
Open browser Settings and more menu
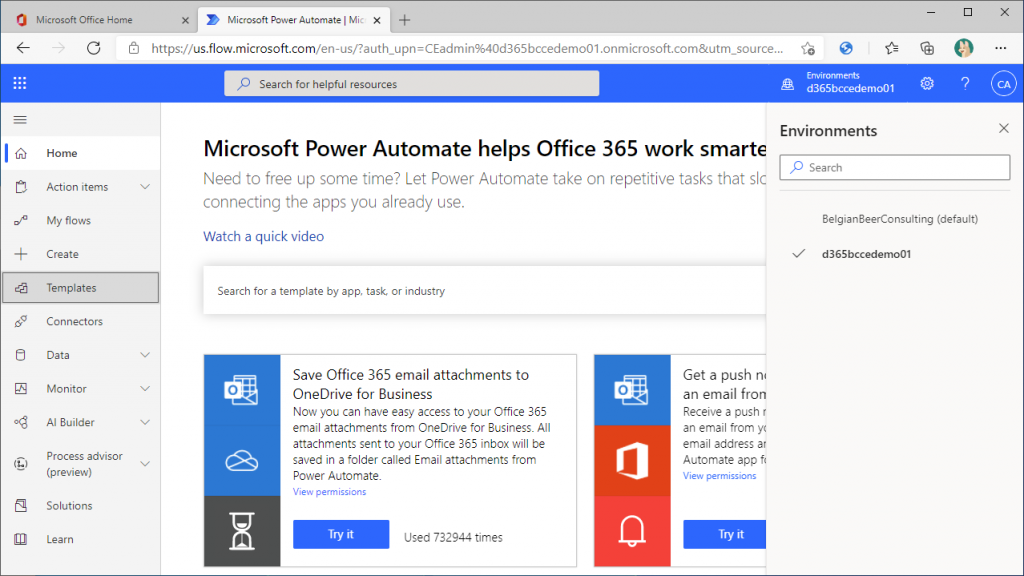(1000, 48)
